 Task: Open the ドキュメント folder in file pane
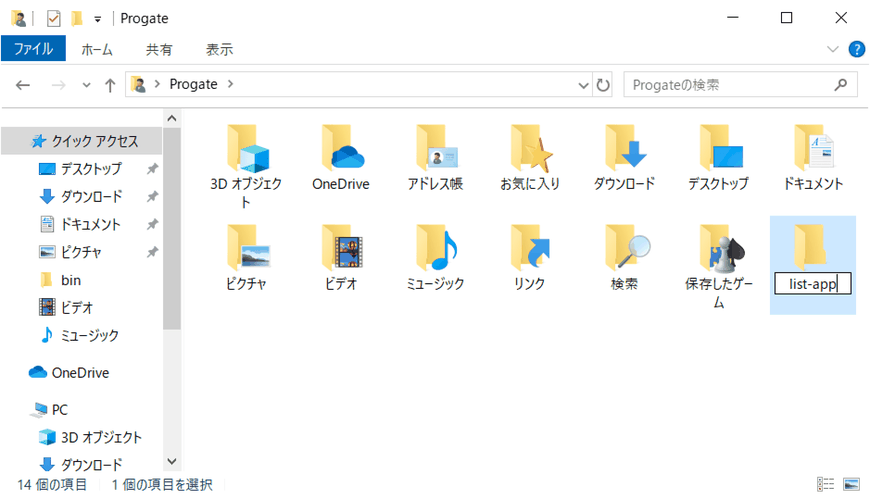pyautogui.click(x=813, y=149)
